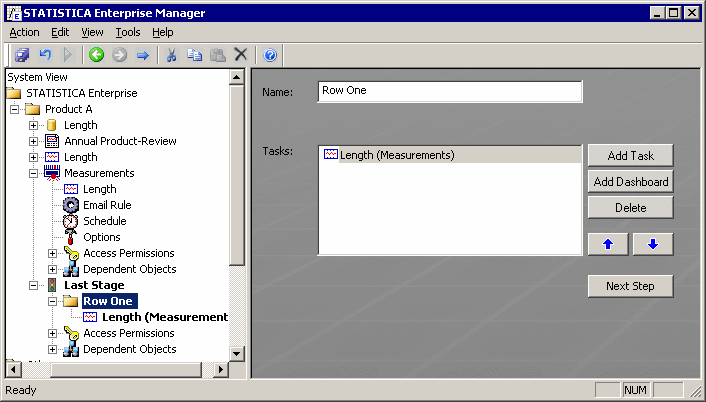This screenshot has height=402, width=706.
Task: Open the Action menu
Action: 24,32
